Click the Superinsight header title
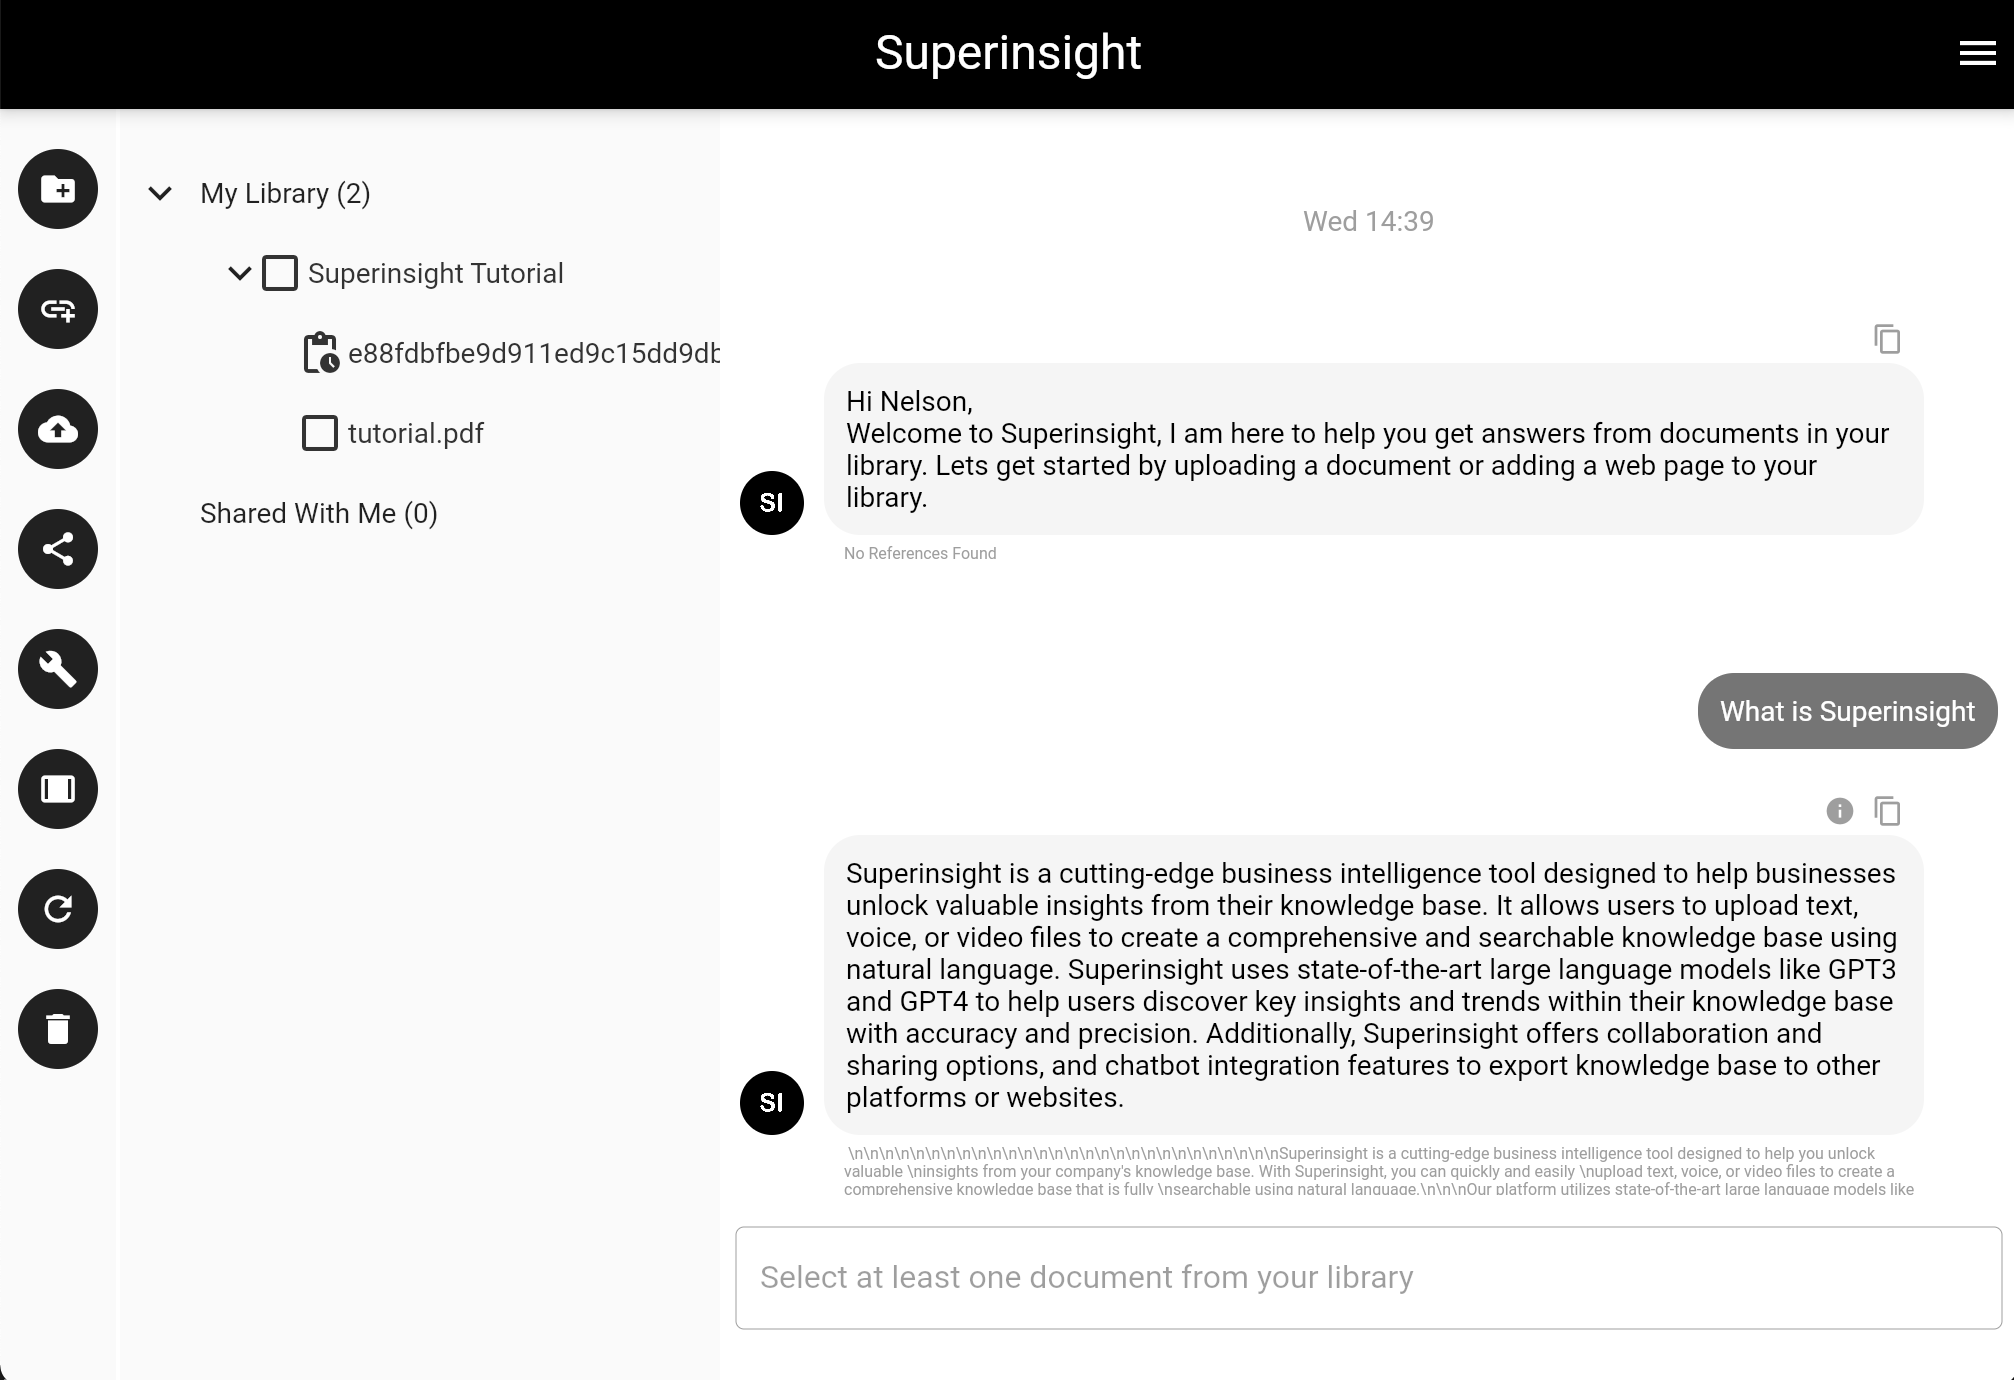 pyautogui.click(x=1007, y=53)
